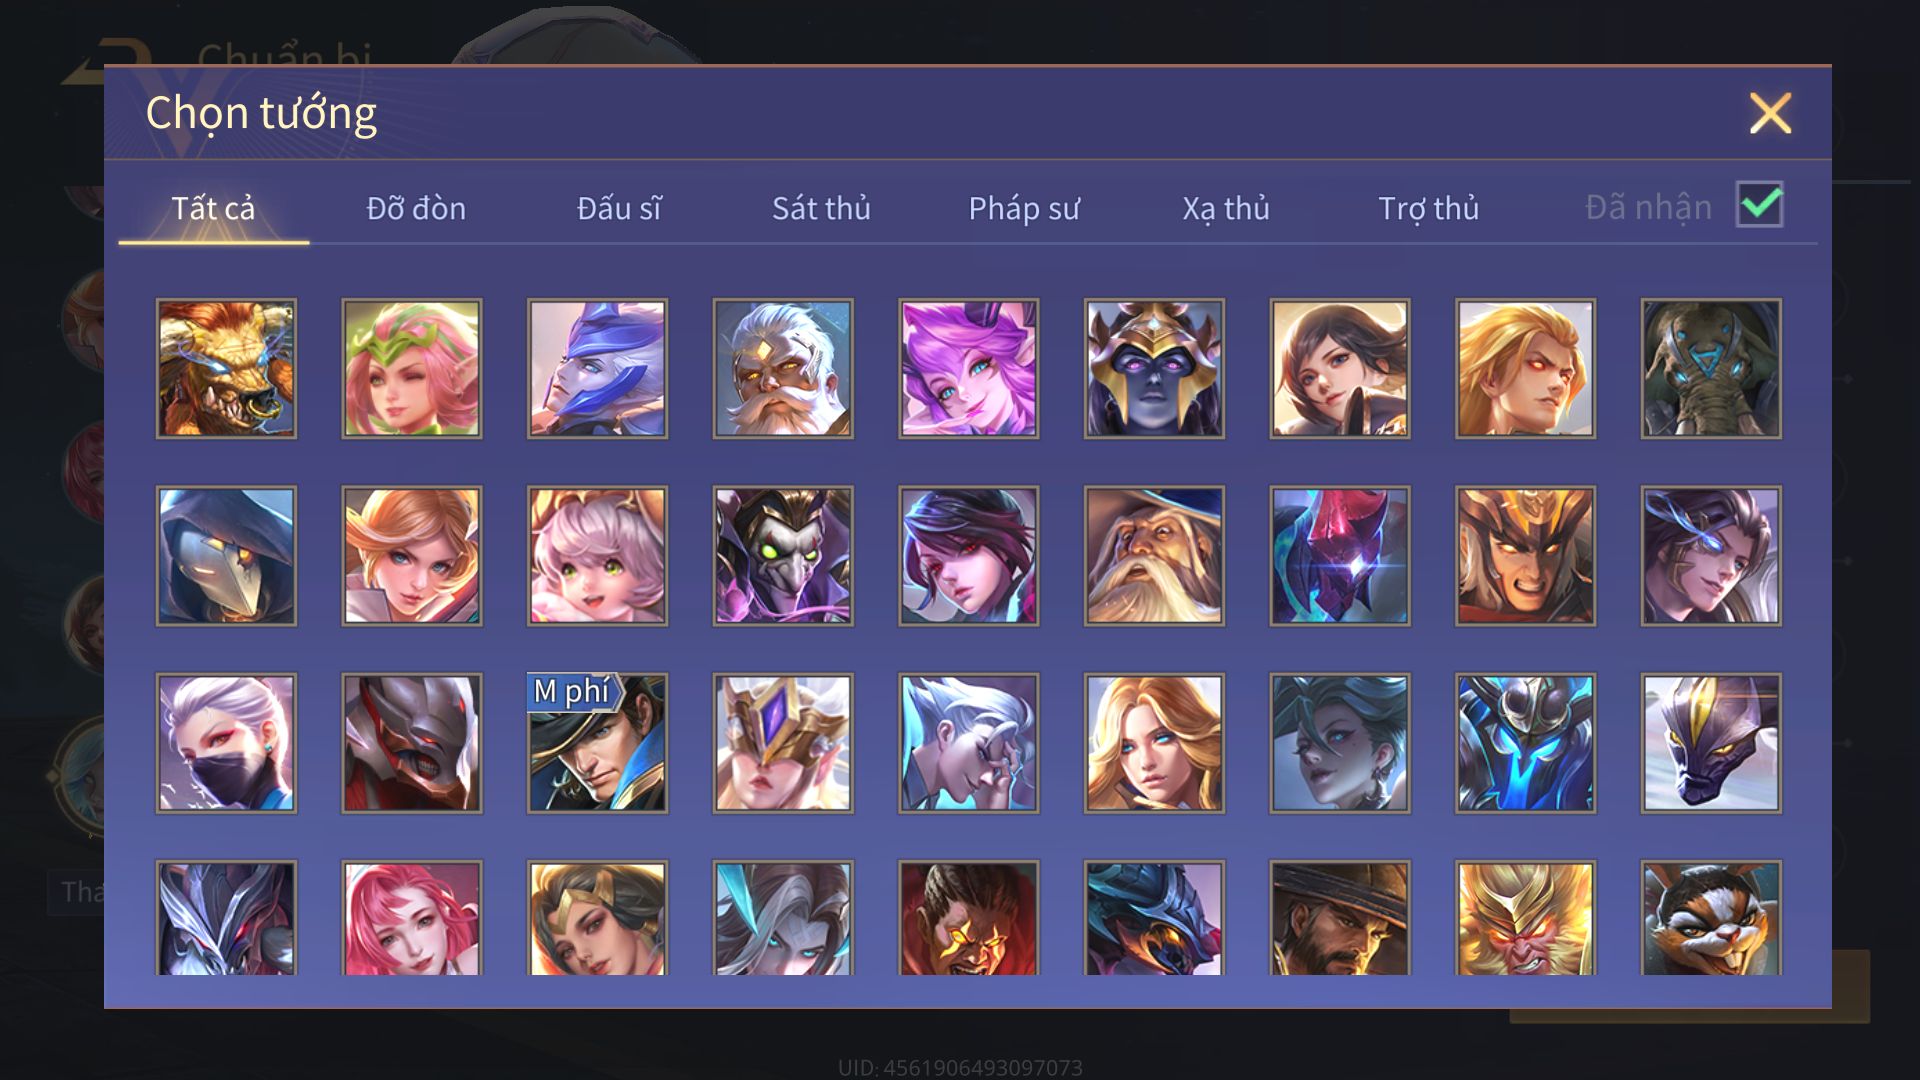Close the Chọn tướng dialog
The width and height of the screenshot is (1920, 1080).
(x=1770, y=113)
